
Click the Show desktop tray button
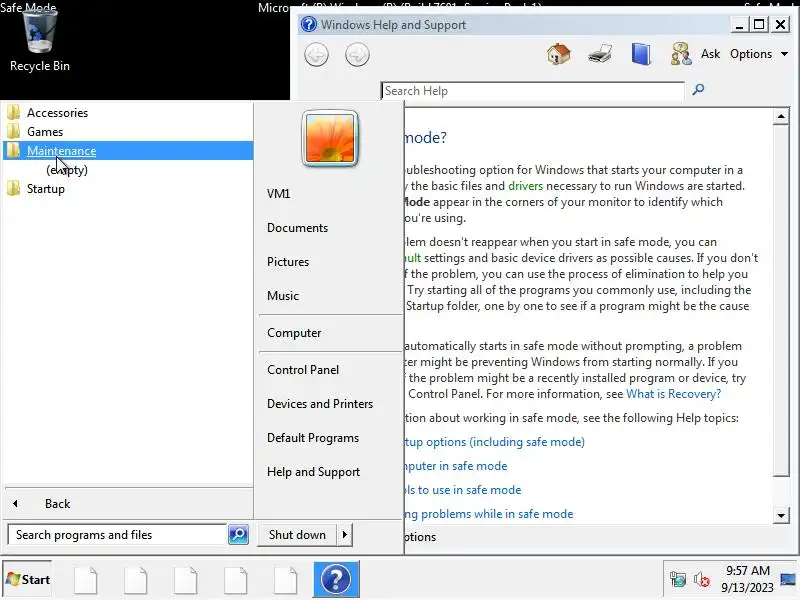click(x=788, y=580)
